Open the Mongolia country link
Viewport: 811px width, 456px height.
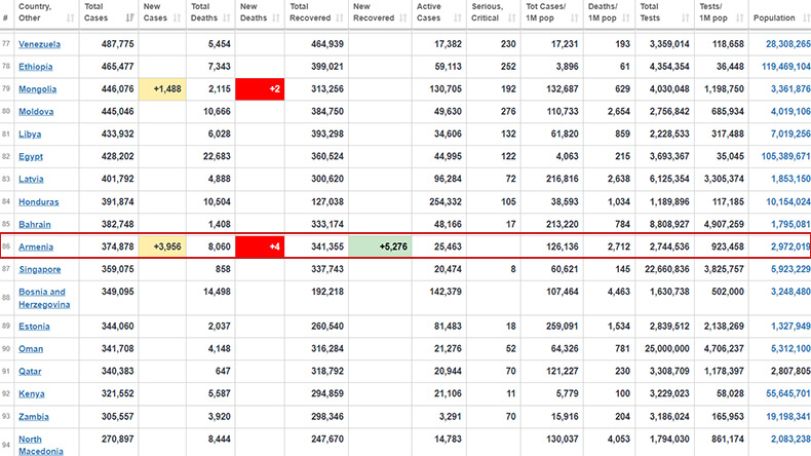click(37, 89)
